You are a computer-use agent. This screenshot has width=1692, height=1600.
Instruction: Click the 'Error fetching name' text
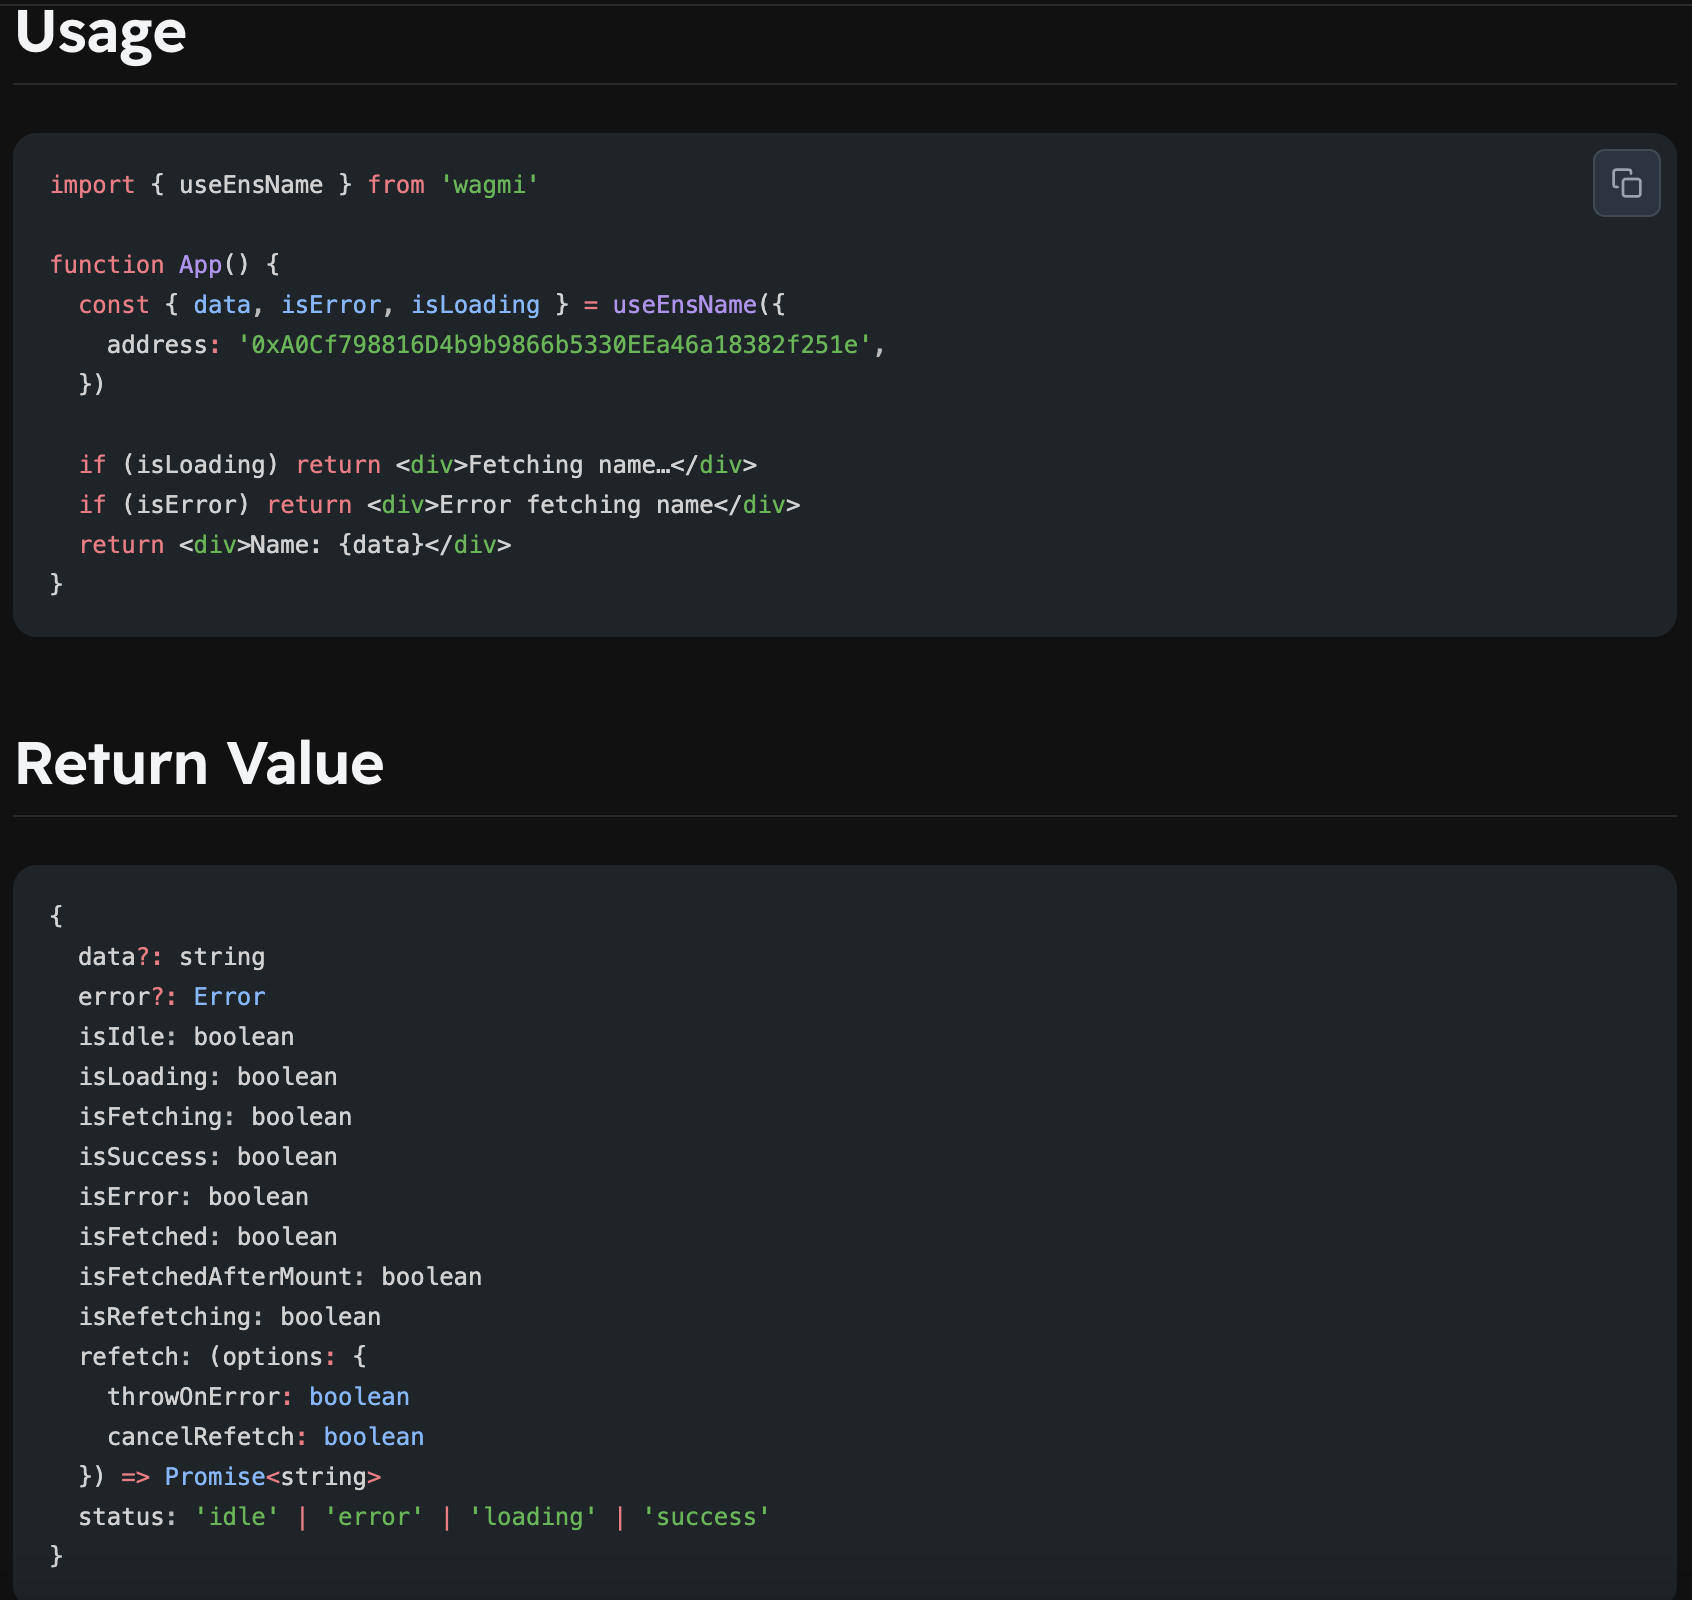click(576, 505)
